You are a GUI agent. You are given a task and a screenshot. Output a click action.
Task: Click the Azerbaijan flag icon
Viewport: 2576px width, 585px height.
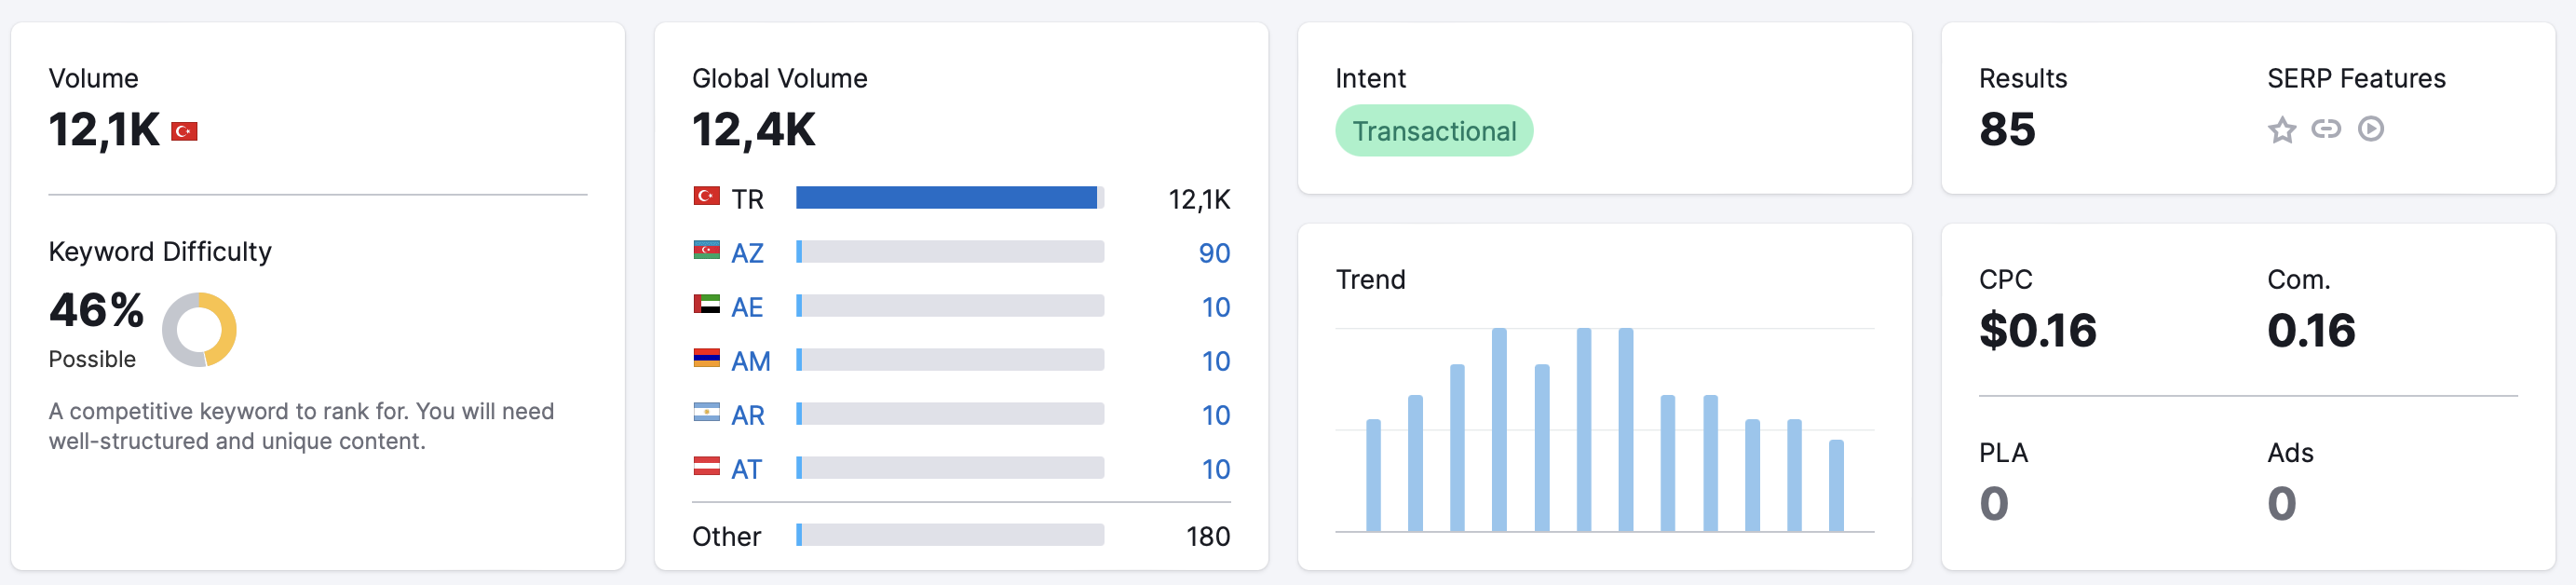pyautogui.click(x=706, y=250)
